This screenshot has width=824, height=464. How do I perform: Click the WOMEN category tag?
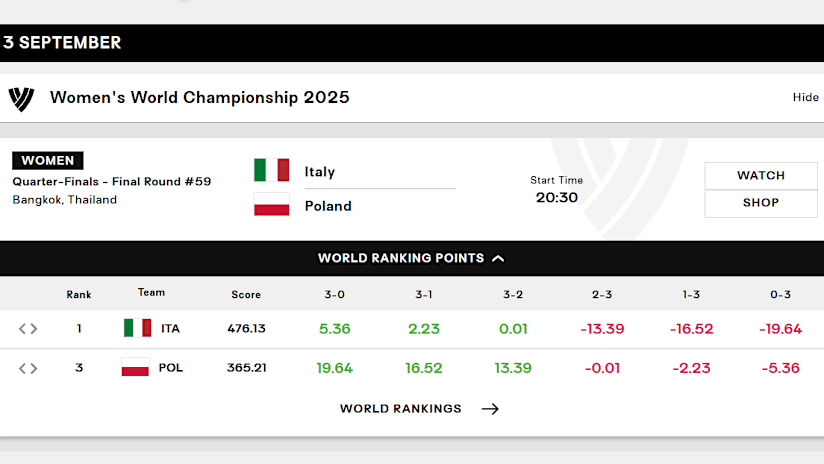(x=48, y=160)
